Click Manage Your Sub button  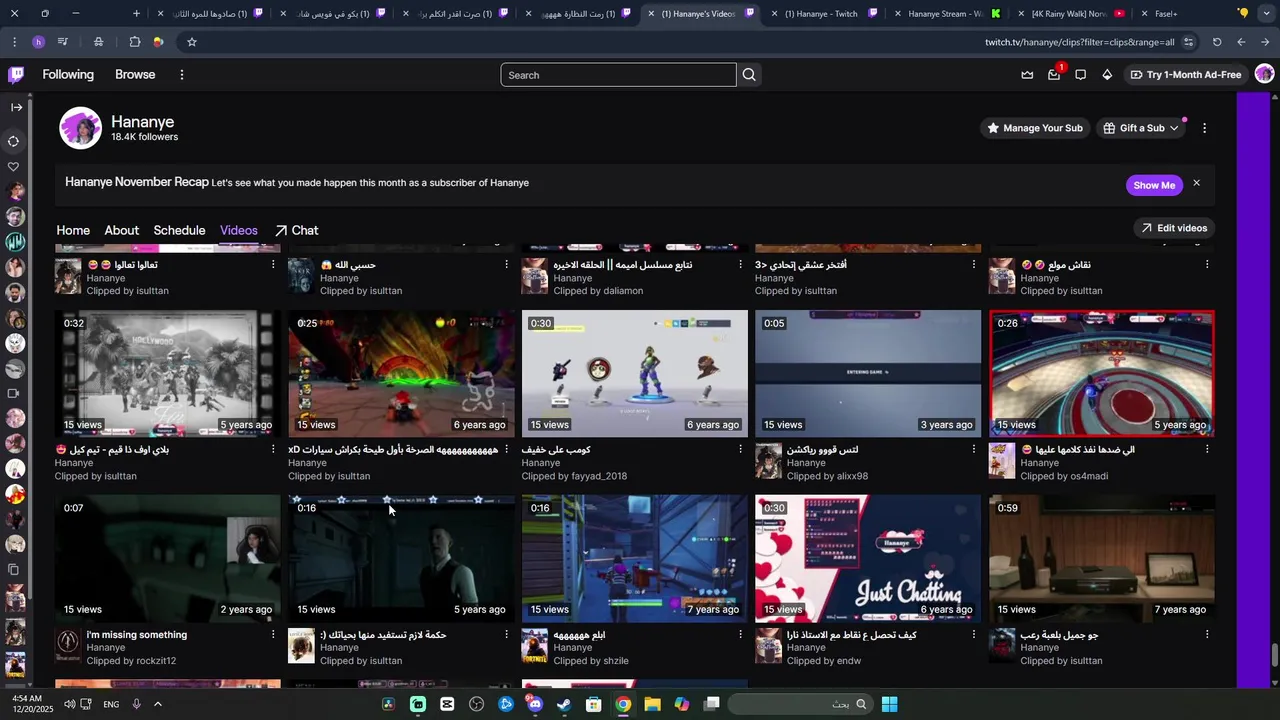1034,128
